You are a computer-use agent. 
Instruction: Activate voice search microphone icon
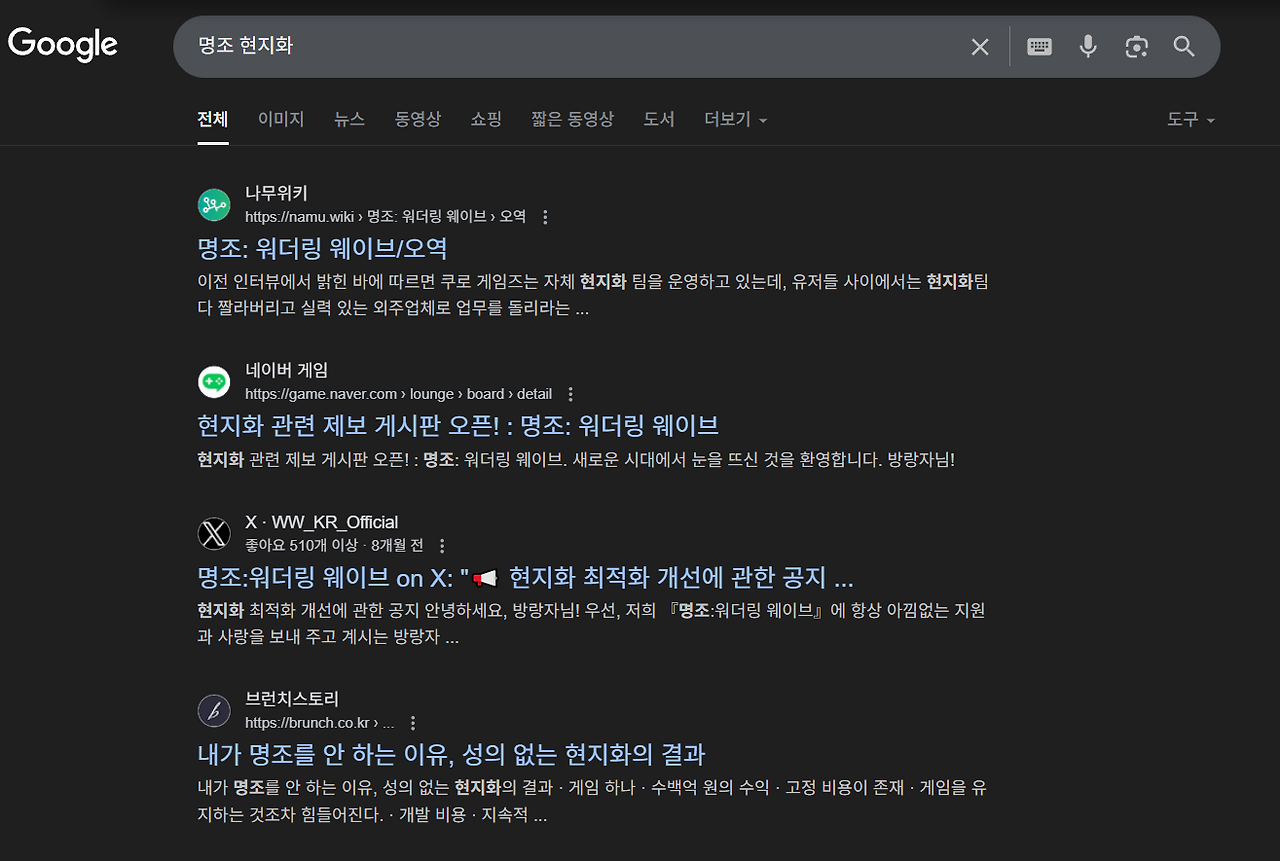point(1088,46)
